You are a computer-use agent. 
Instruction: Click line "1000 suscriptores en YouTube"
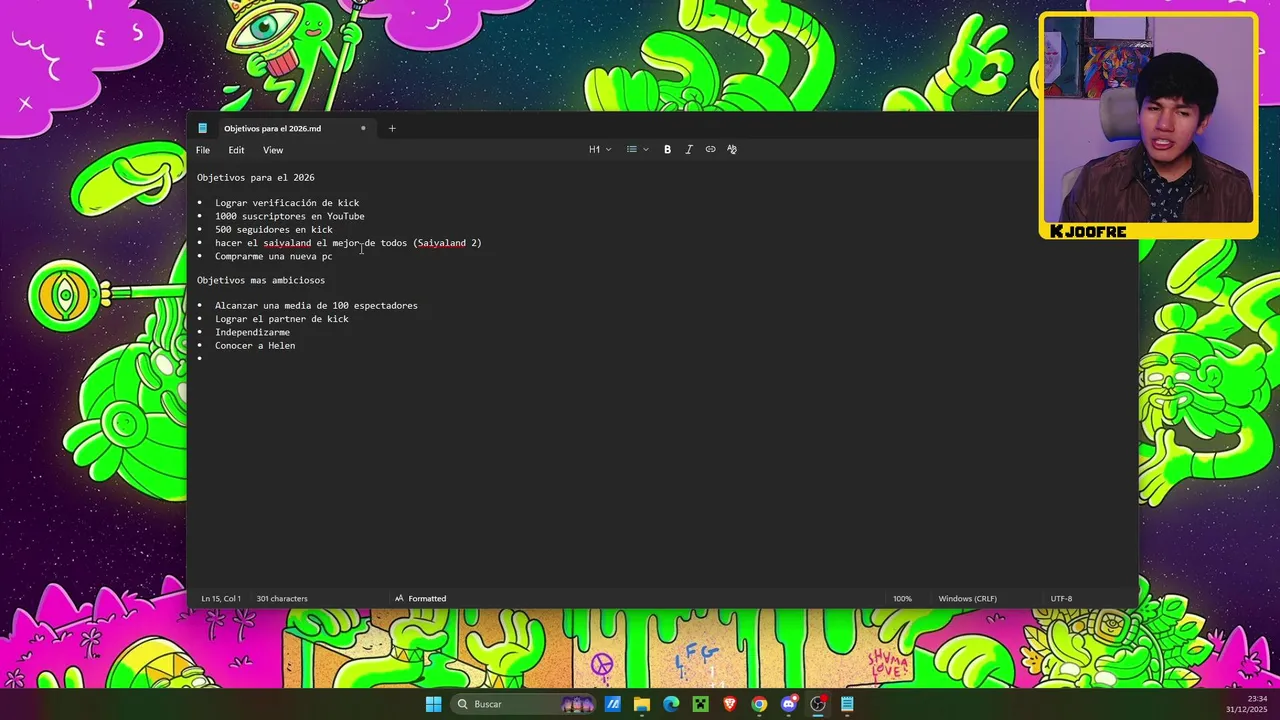290,216
